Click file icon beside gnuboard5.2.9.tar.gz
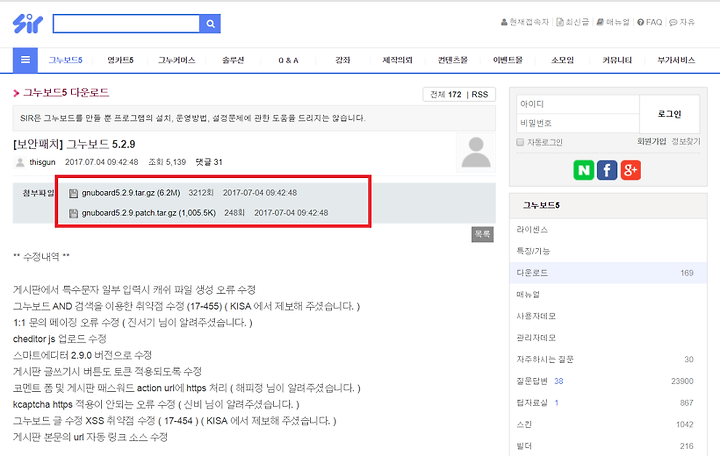The image size is (720, 456). pyautogui.click(x=73, y=193)
